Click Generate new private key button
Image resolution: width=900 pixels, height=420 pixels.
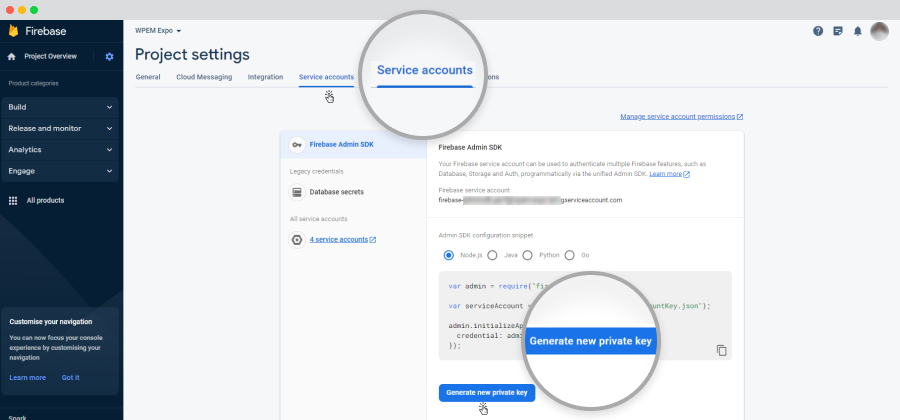point(487,393)
